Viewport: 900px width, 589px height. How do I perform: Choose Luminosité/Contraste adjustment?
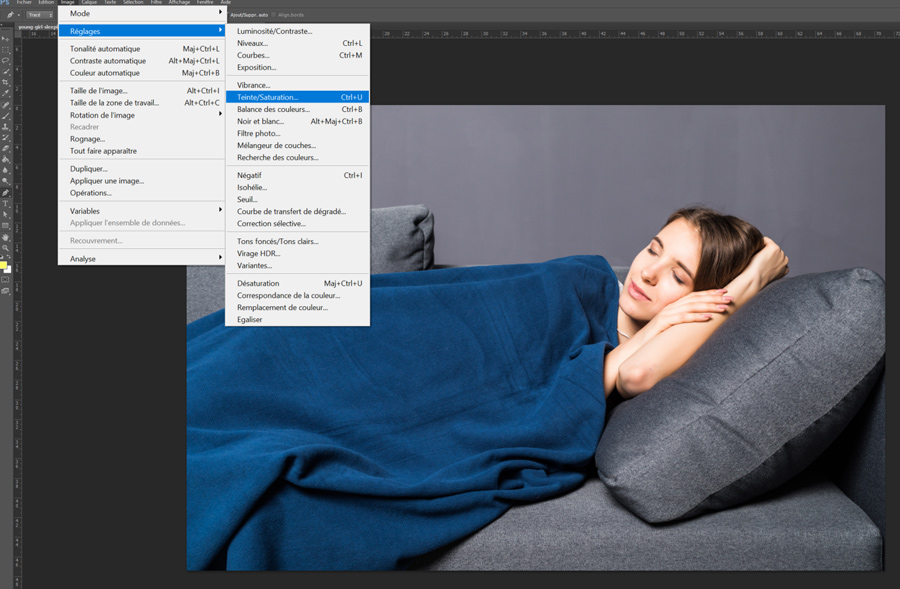pos(297,31)
